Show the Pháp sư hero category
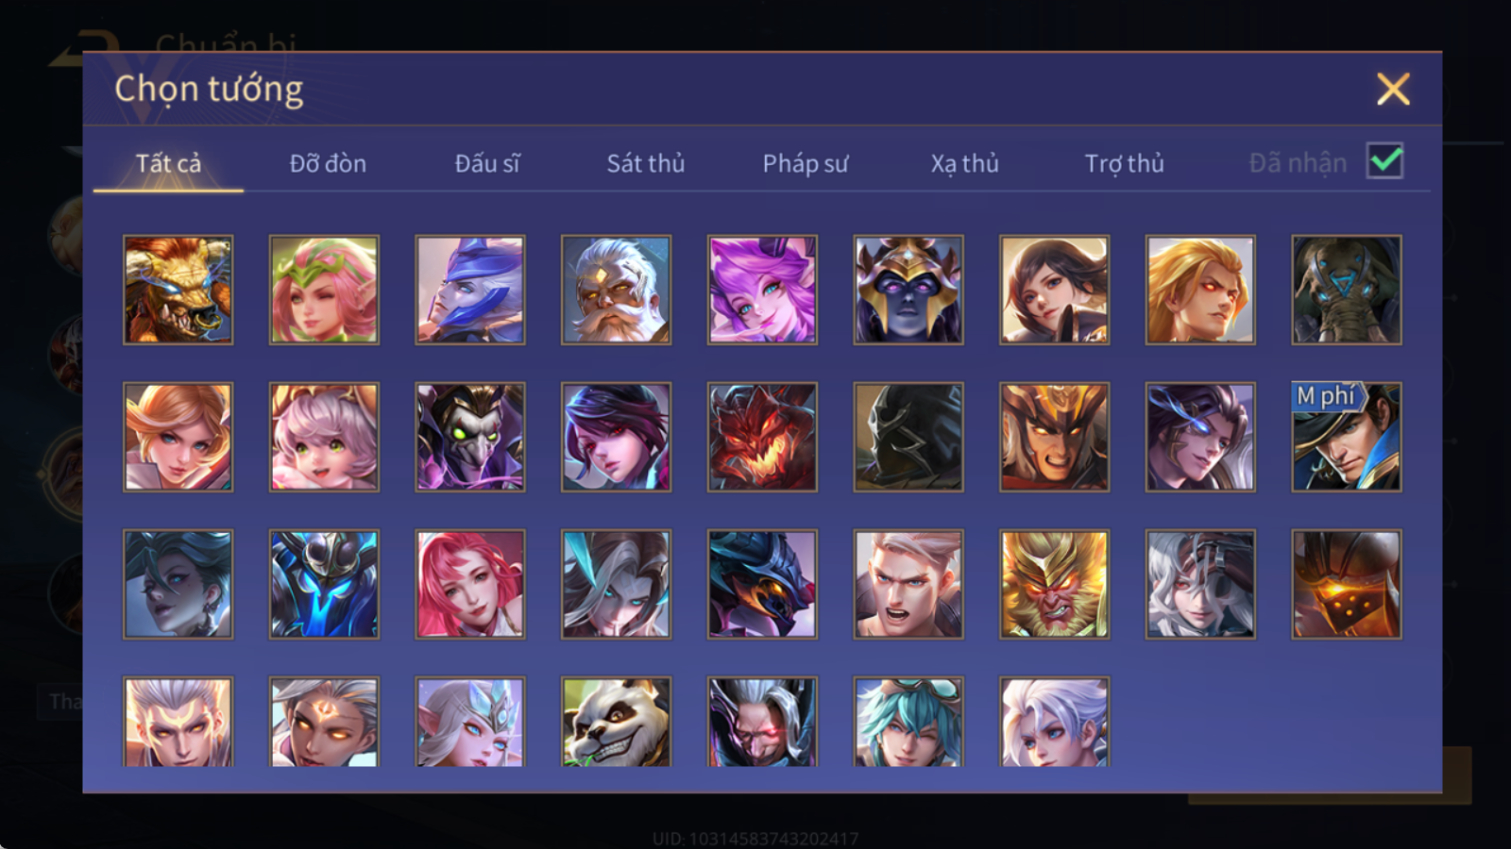Viewport: 1511px width, 849px height. pos(805,163)
